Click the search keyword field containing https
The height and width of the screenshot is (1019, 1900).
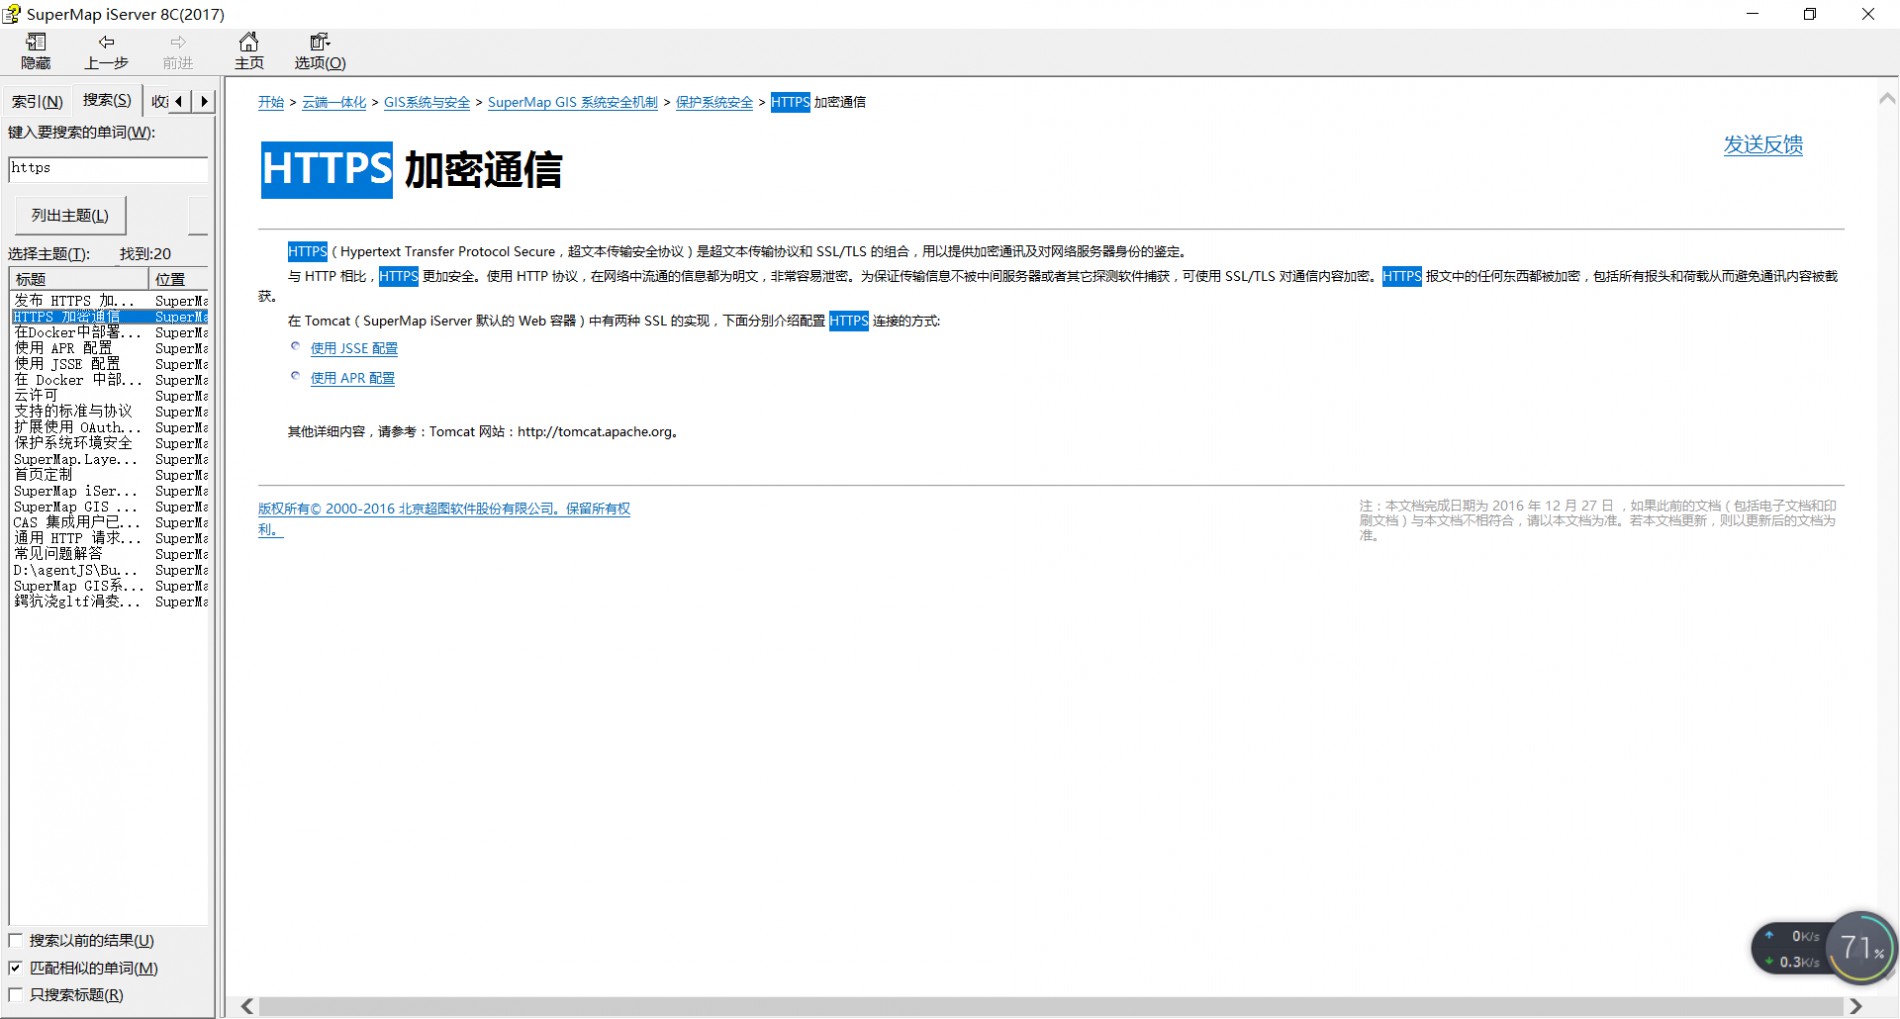(x=108, y=168)
